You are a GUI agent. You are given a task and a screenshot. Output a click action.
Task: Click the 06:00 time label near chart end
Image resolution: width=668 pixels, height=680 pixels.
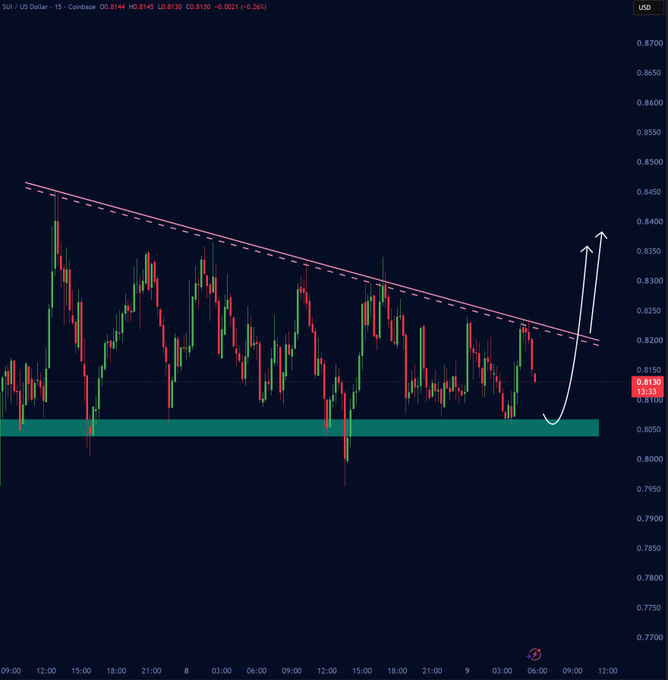537,671
